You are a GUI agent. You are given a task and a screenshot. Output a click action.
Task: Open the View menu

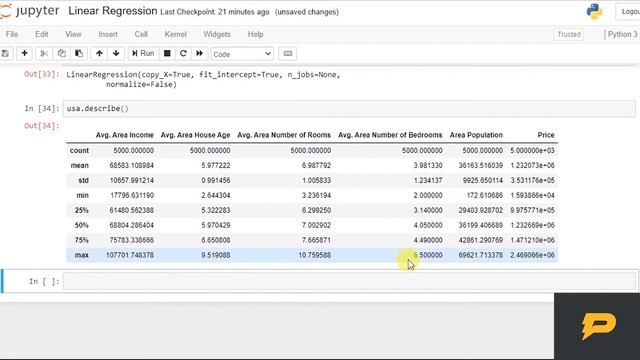(73, 34)
